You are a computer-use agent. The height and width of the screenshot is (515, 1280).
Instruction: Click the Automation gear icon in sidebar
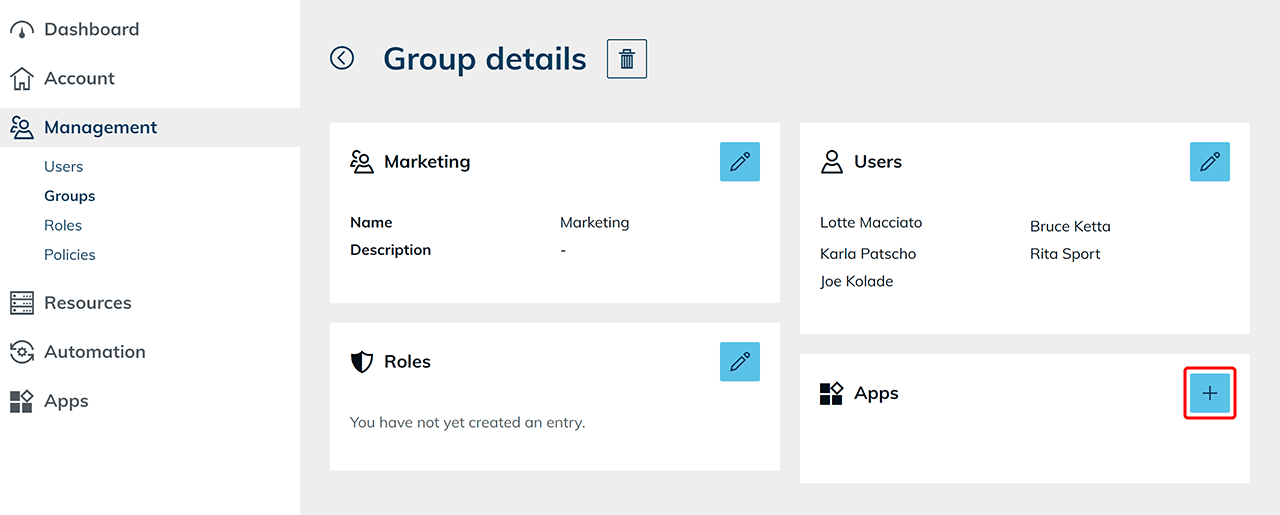coord(21,352)
